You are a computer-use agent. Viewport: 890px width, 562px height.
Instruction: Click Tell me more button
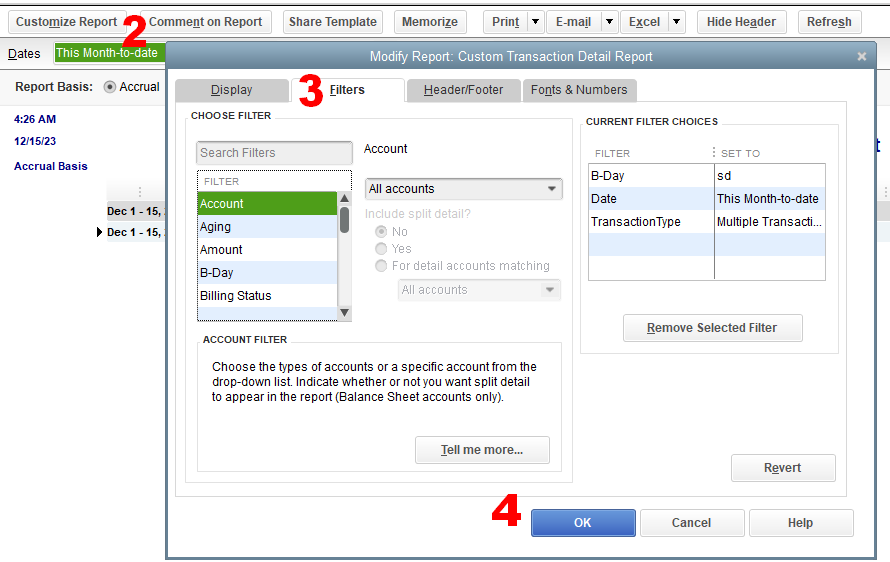pos(482,450)
